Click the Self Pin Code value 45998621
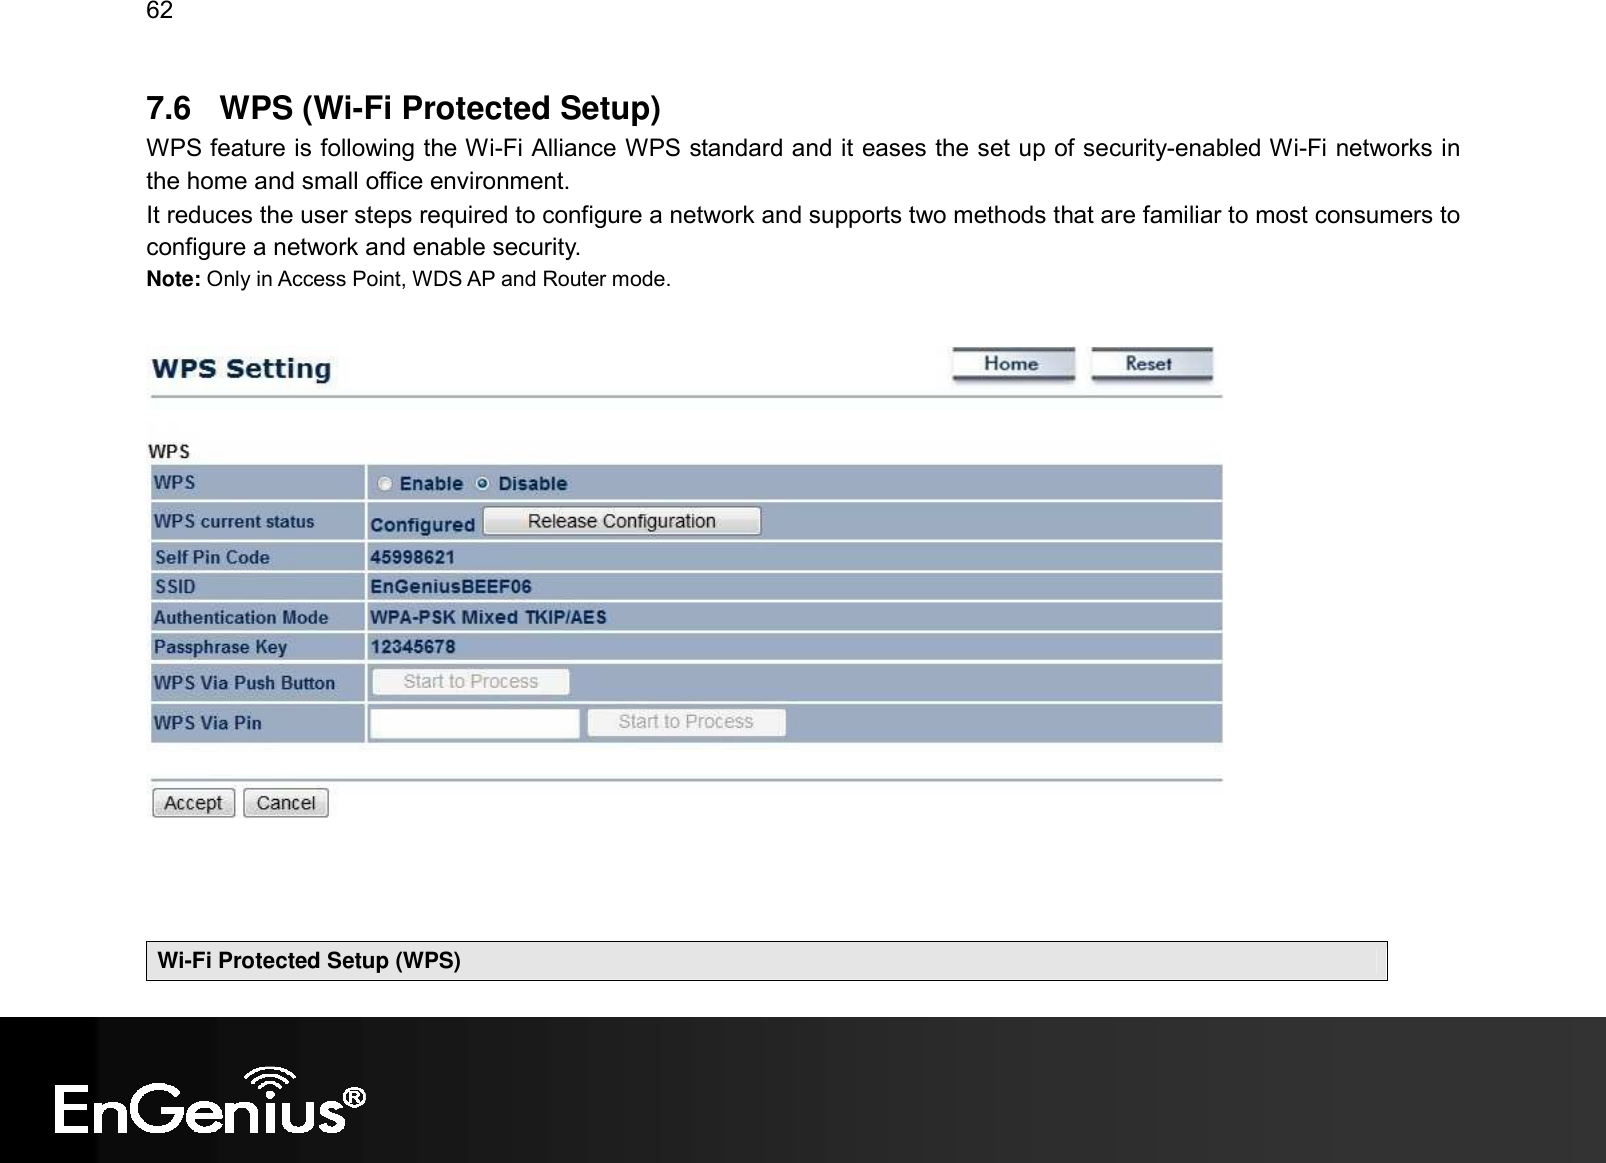This screenshot has height=1163, width=1606. click(413, 557)
